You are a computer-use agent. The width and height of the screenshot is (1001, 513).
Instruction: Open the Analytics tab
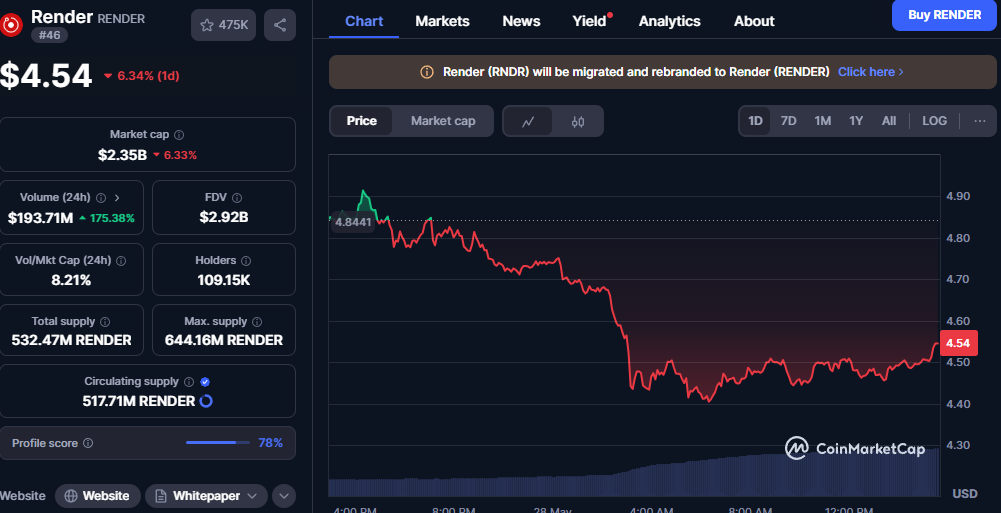[x=670, y=21]
